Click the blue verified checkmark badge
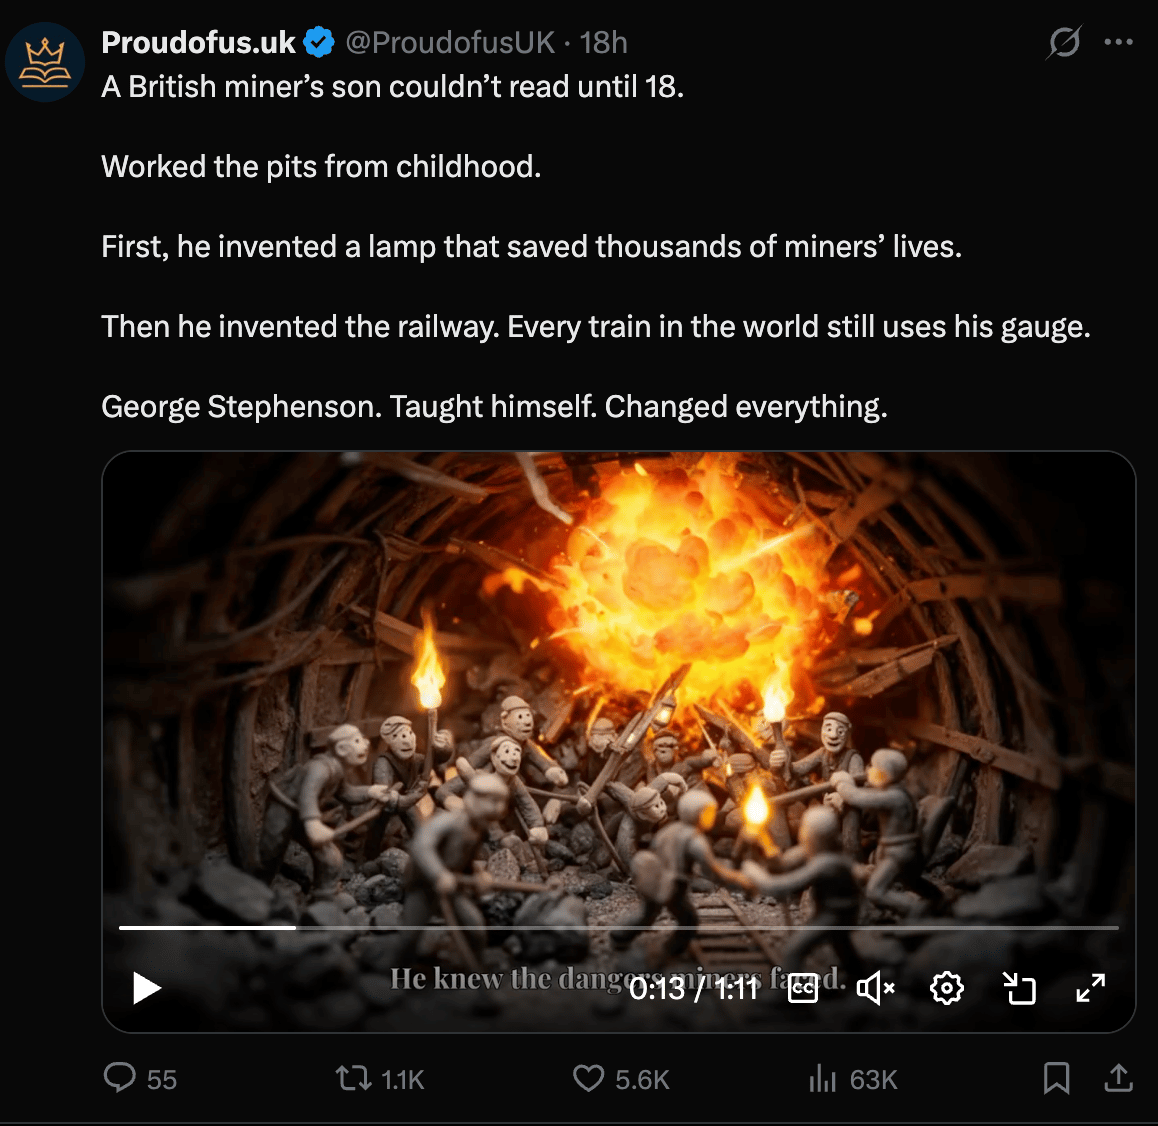The image size is (1158, 1126). [319, 43]
